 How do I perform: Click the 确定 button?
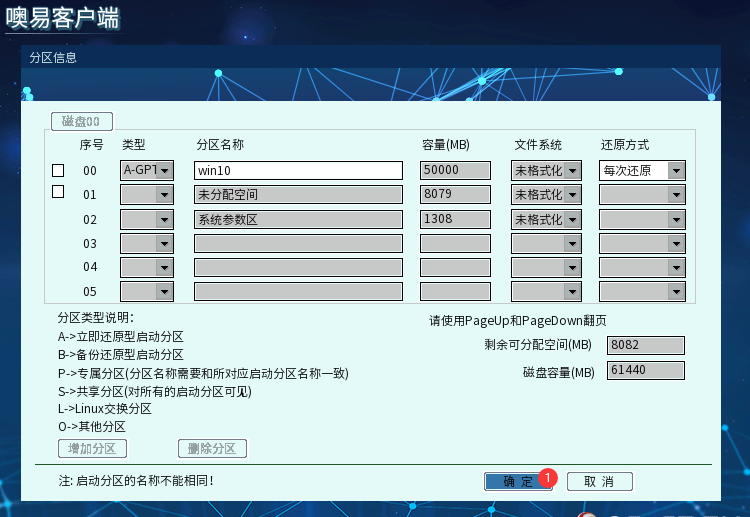coord(517,481)
